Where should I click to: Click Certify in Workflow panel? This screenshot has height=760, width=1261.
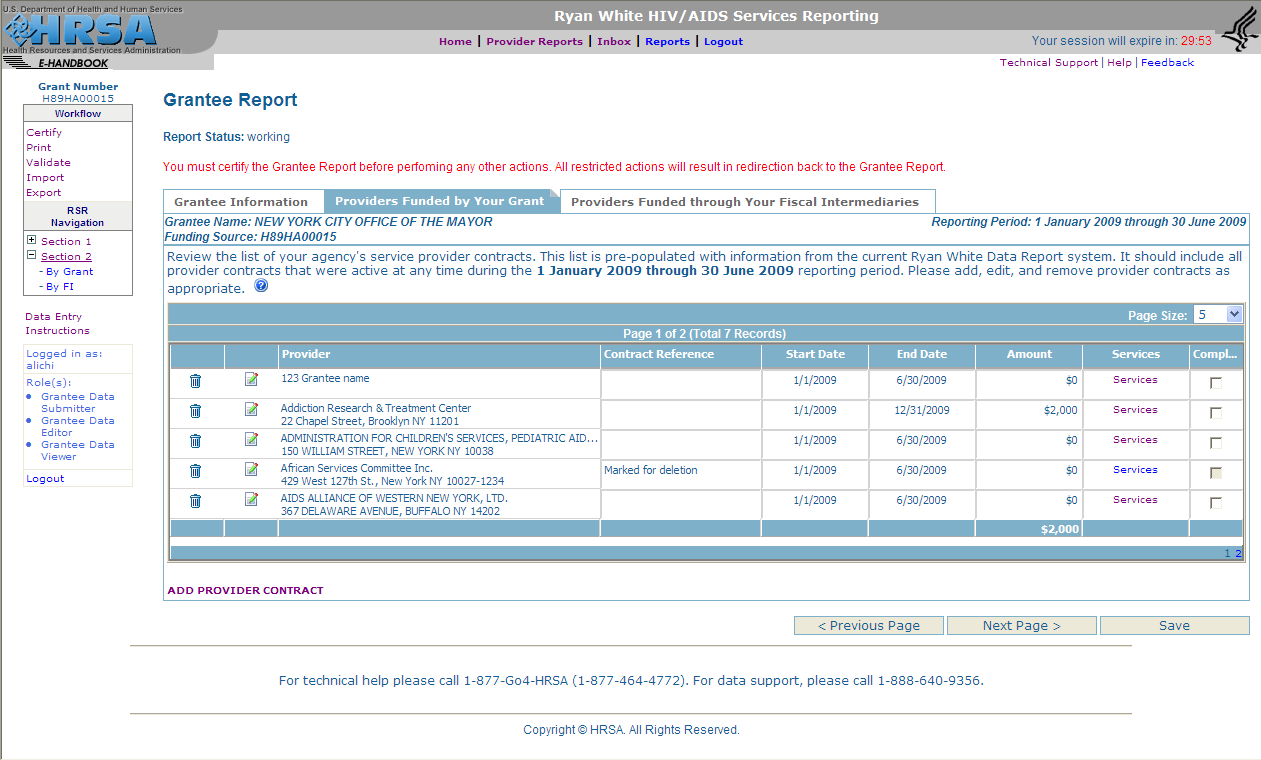pos(44,133)
